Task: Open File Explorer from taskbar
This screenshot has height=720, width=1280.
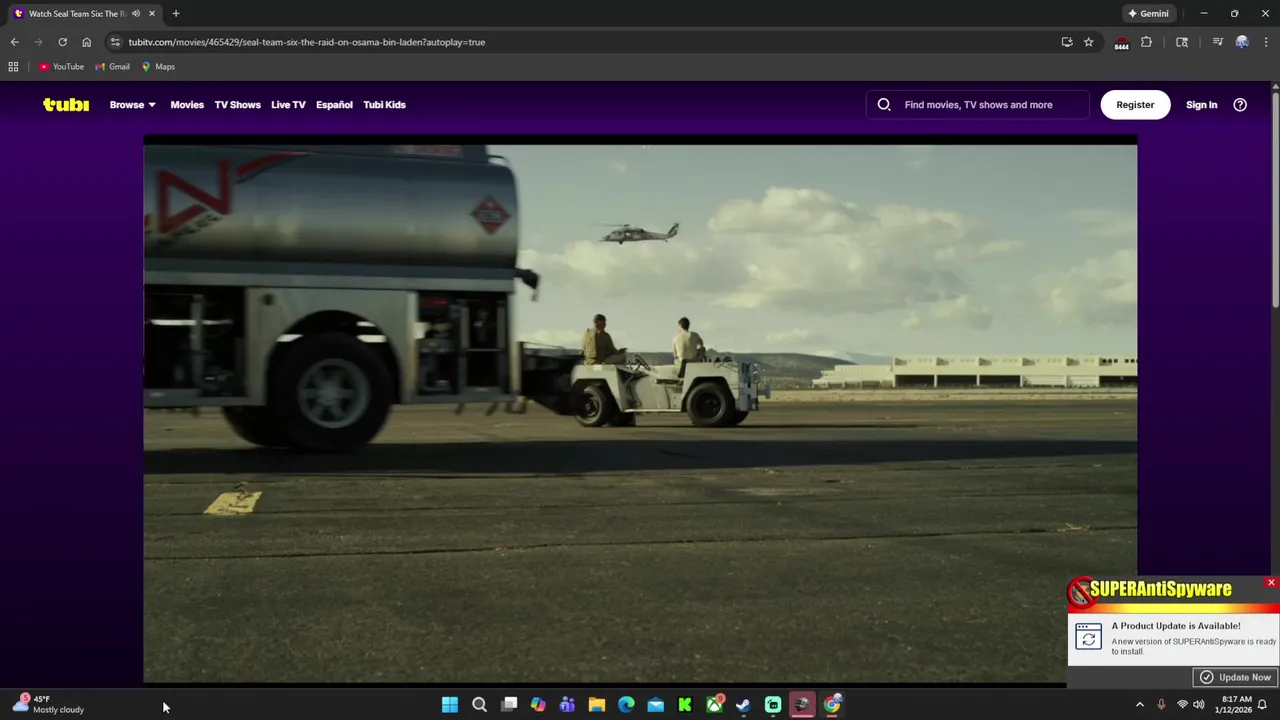Action: 597,705
